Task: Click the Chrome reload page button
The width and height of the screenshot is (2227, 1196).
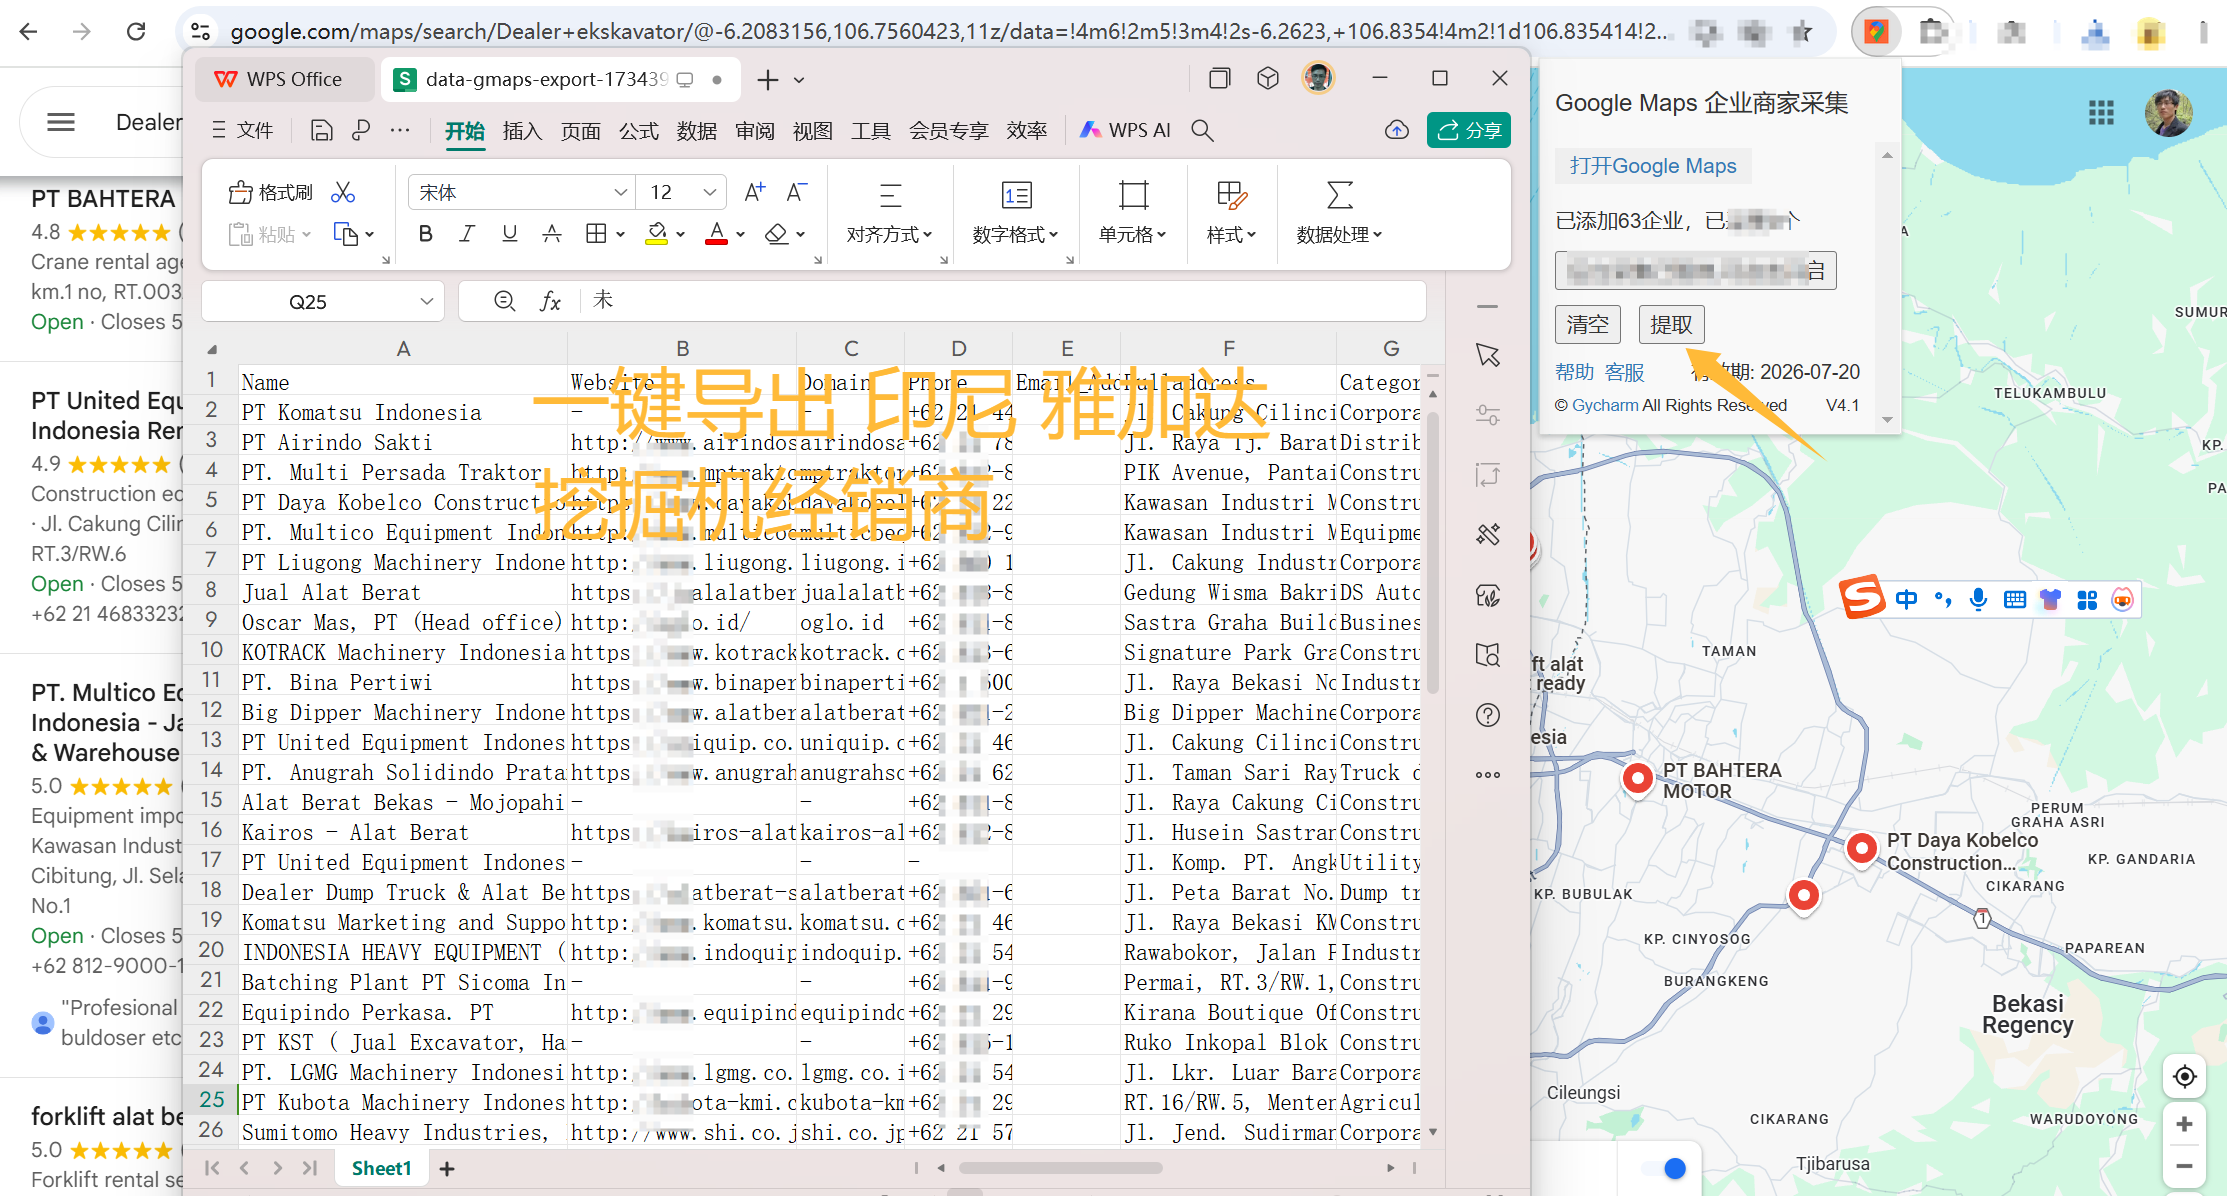Action: click(136, 31)
